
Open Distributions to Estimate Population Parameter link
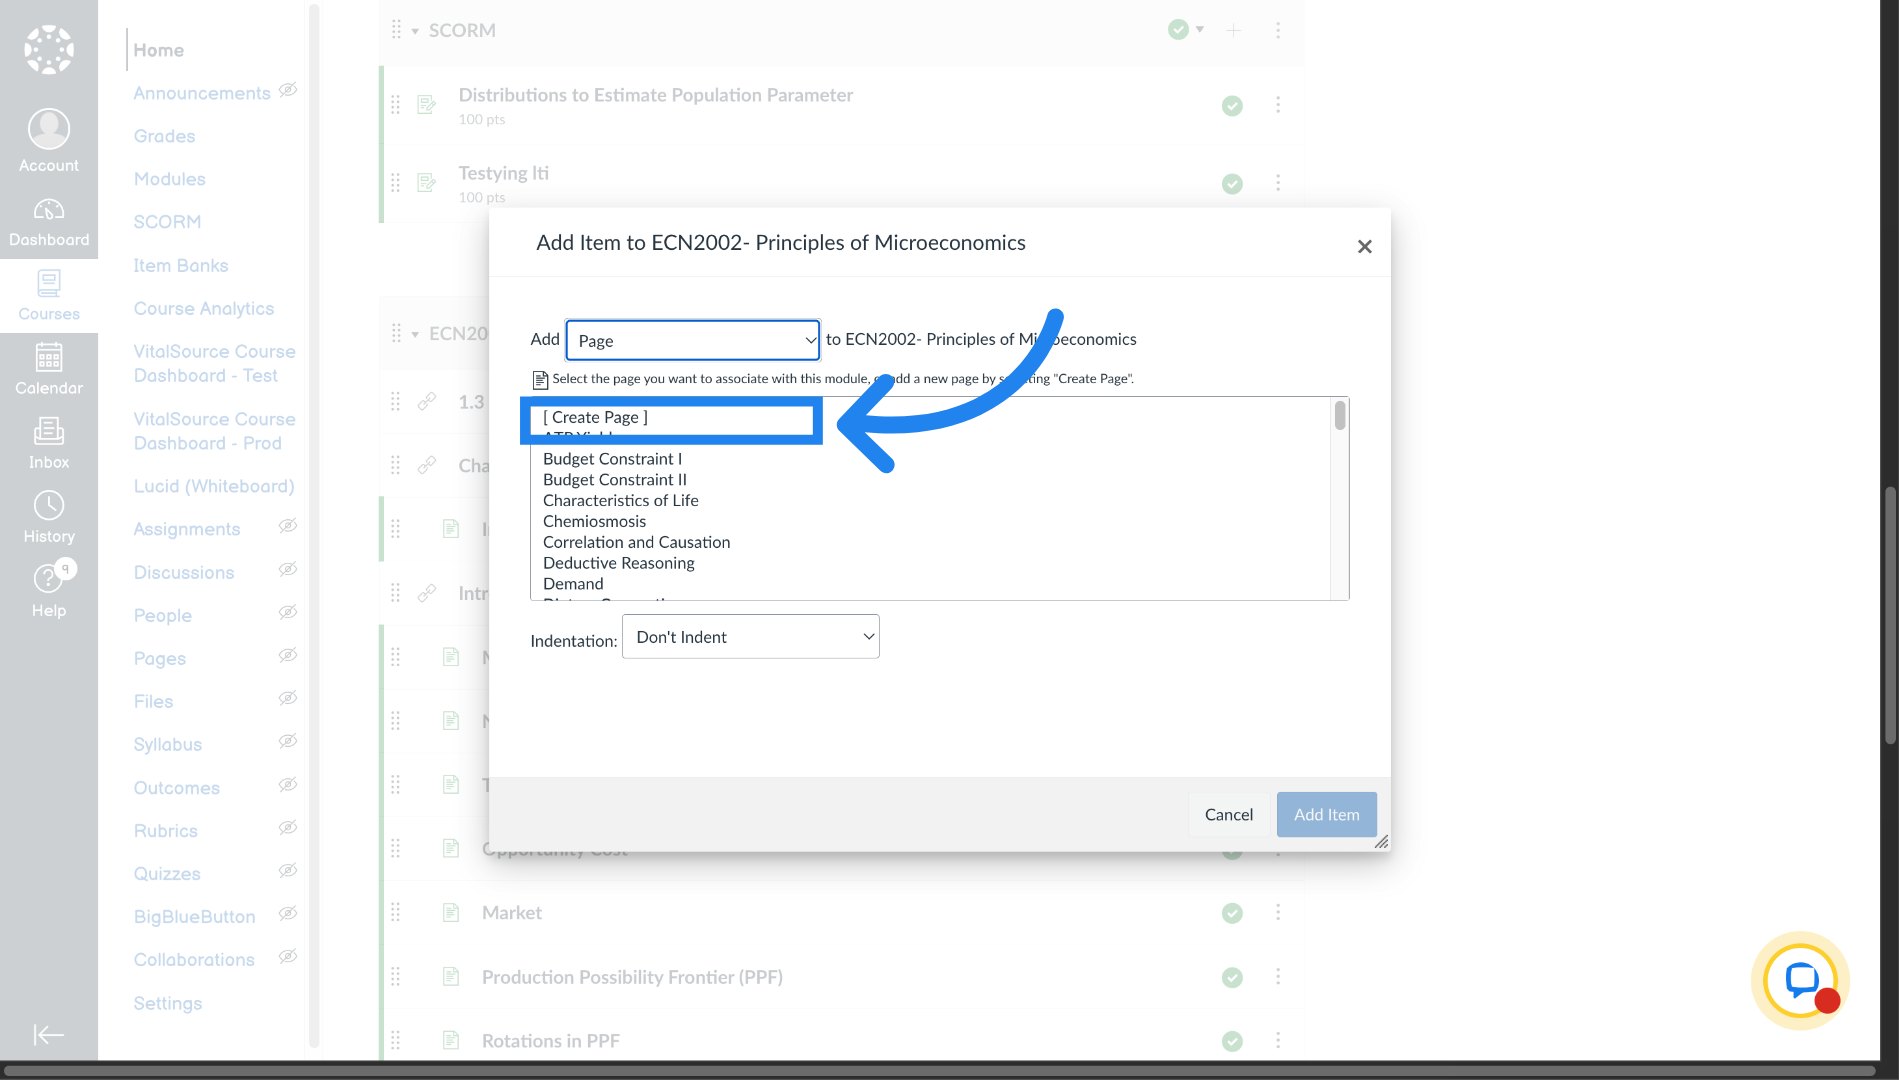point(656,95)
